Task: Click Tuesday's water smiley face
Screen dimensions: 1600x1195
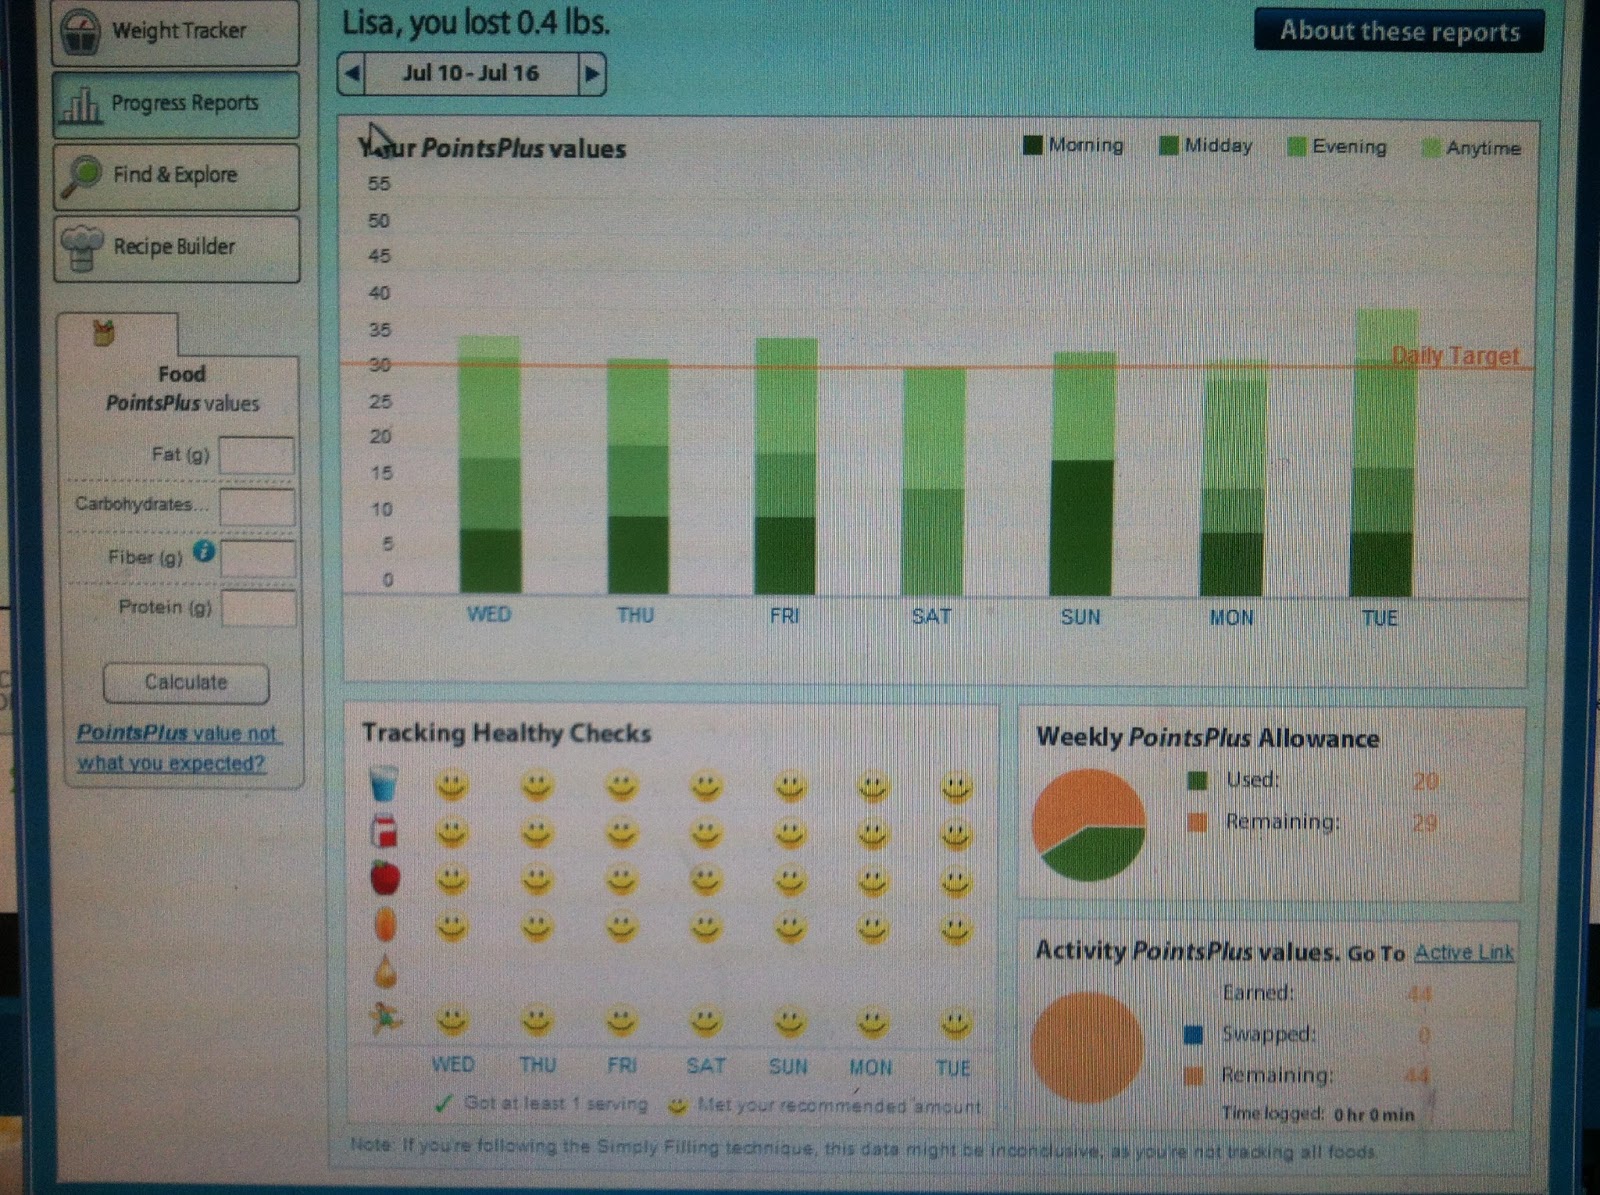Action: point(956,788)
